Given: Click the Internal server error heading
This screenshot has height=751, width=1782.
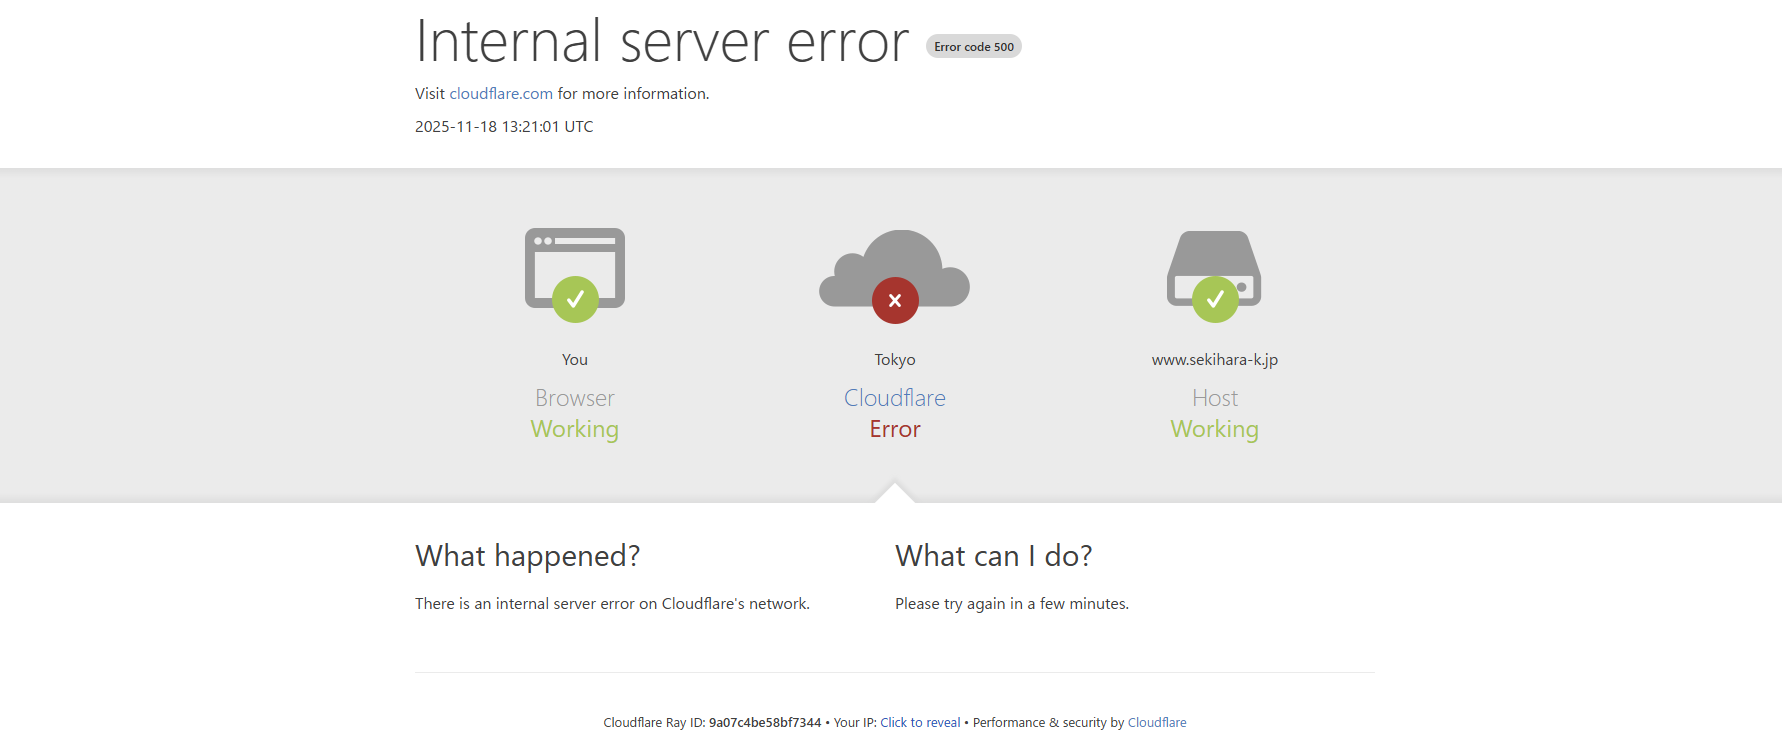Looking at the screenshot, I should (661, 43).
